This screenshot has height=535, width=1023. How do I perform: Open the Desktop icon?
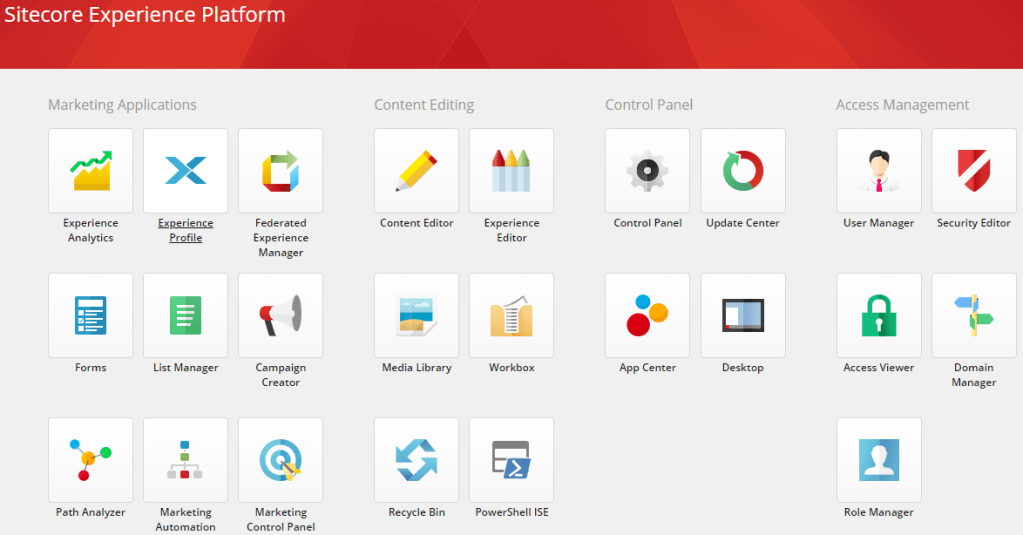743,315
